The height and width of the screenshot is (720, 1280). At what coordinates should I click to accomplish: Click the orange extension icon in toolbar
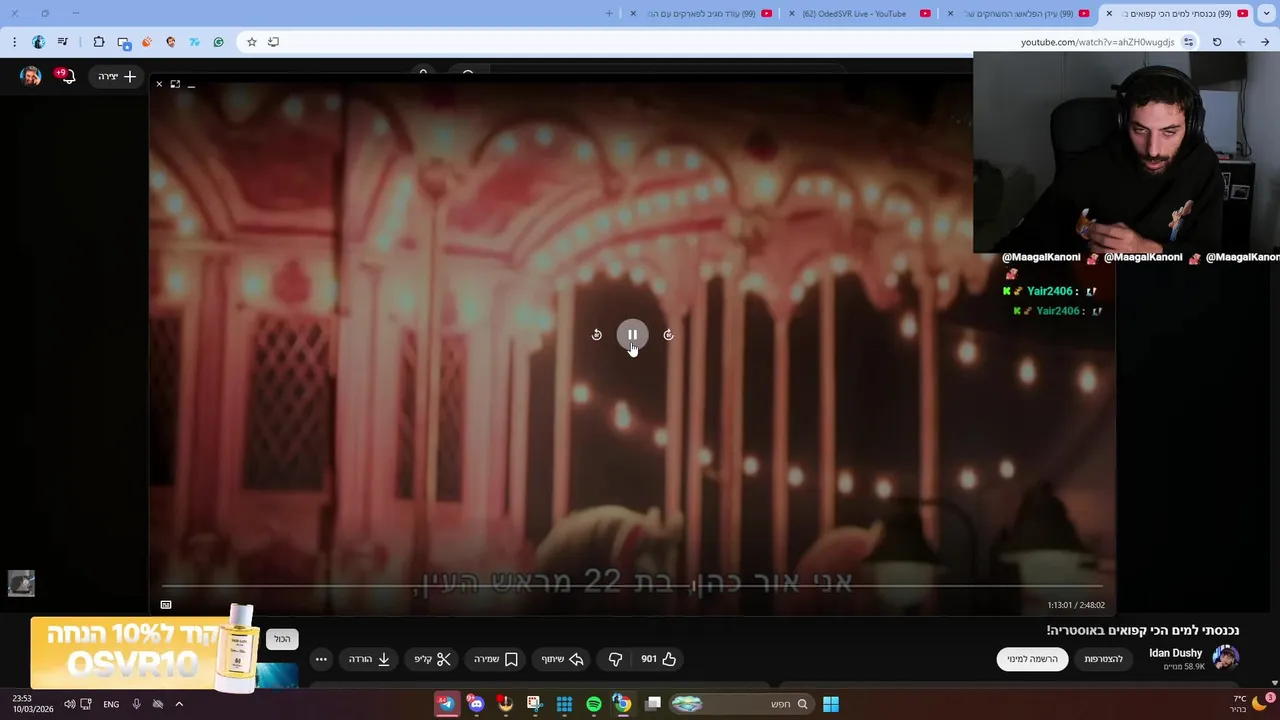coord(147,42)
